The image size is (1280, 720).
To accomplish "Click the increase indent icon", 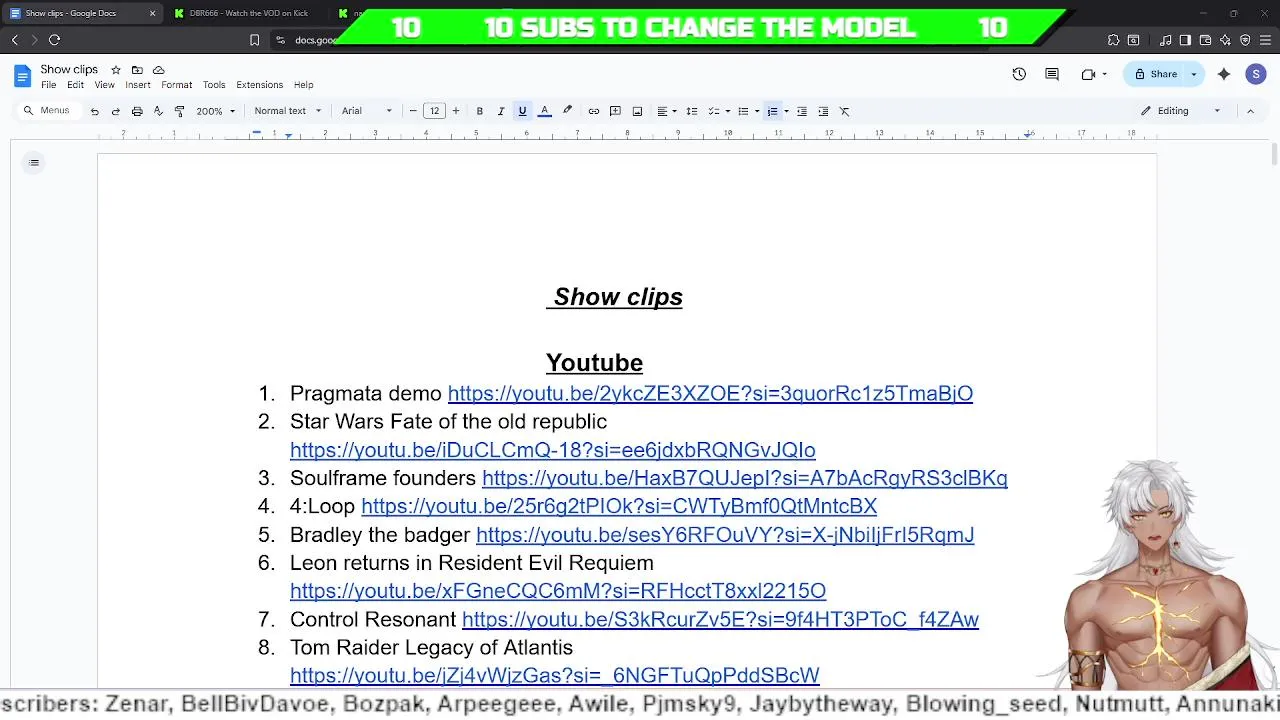I will (x=823, y=111).
